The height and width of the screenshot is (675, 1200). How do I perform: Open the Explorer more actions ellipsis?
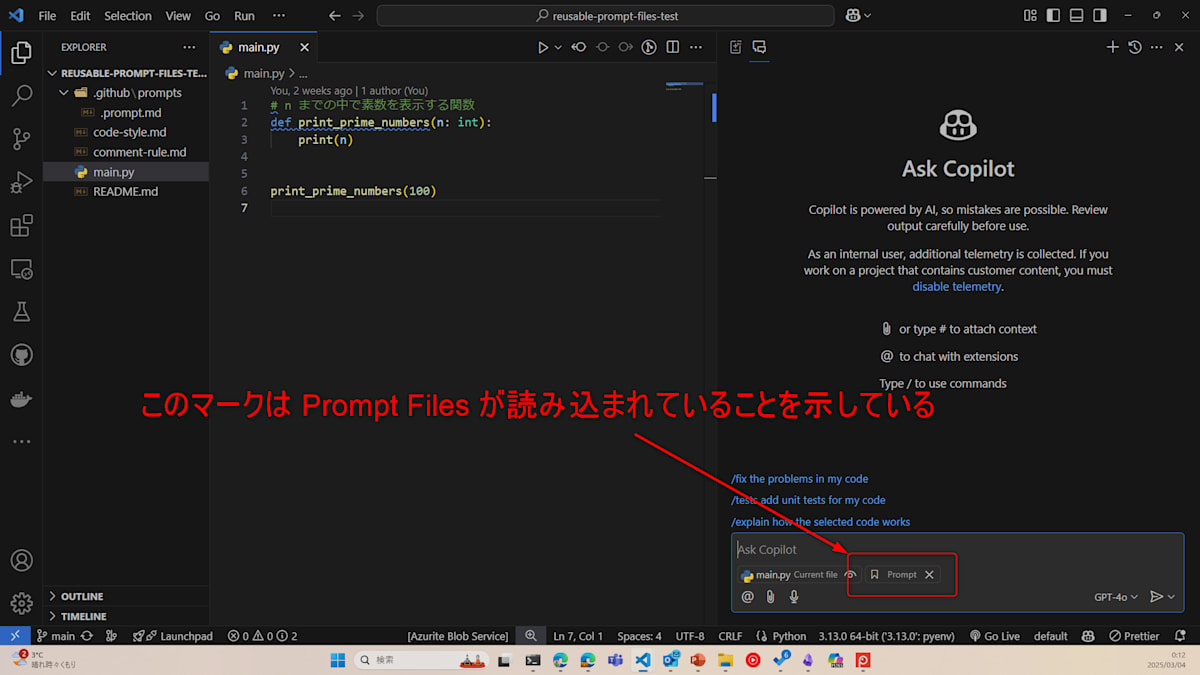click(190, 47)
